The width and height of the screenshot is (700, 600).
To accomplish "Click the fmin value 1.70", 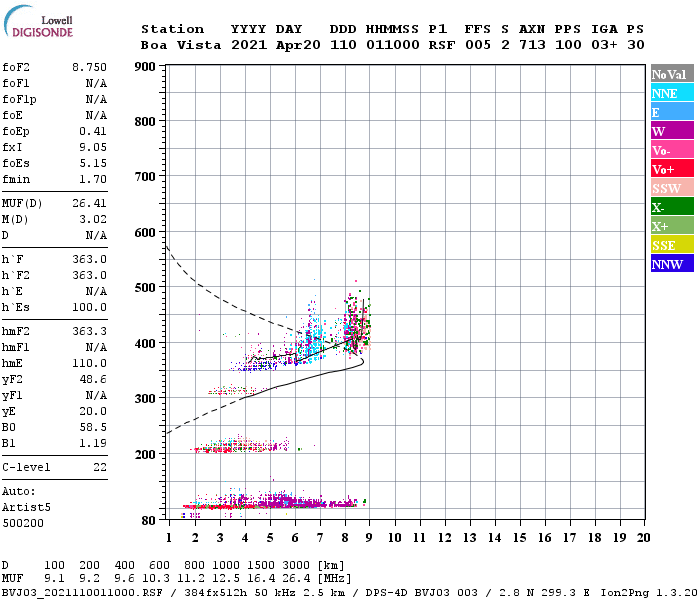I will (93, 179).
